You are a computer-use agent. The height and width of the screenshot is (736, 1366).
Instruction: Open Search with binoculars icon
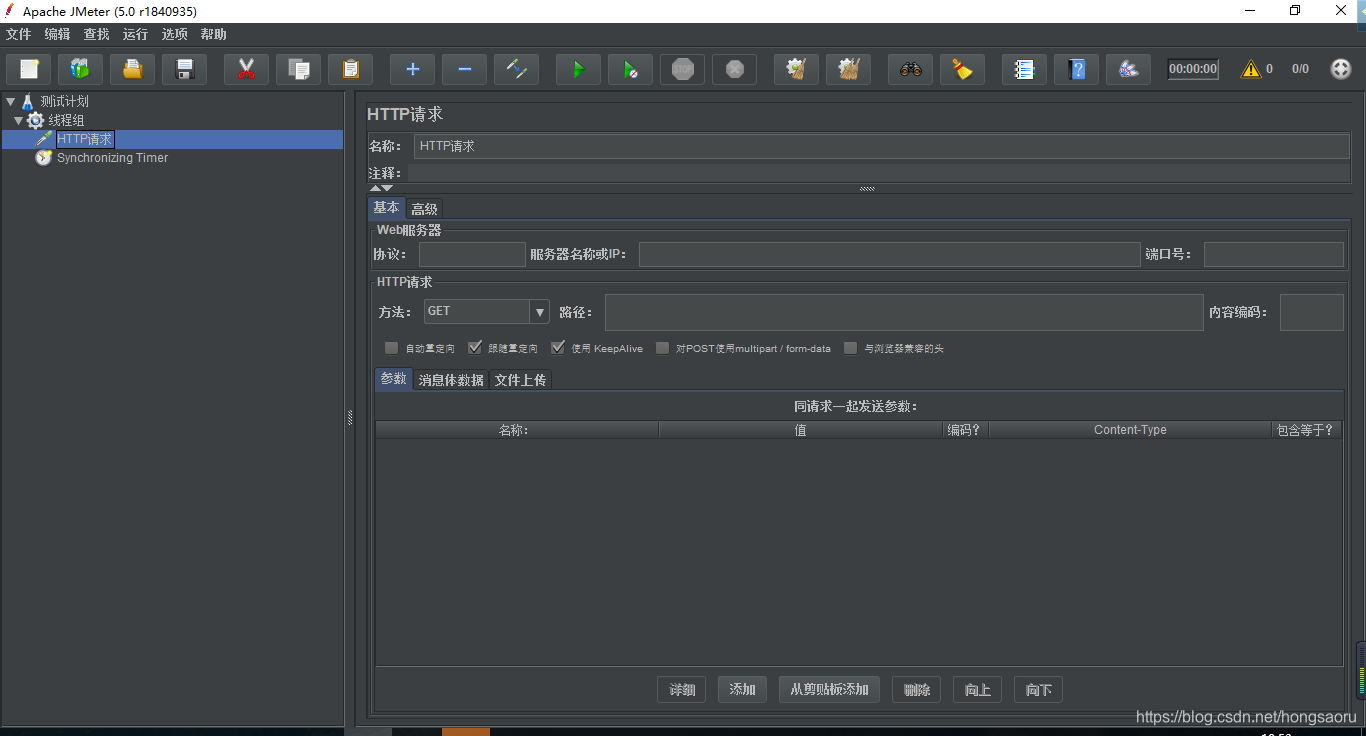click(x=911, y=69)
